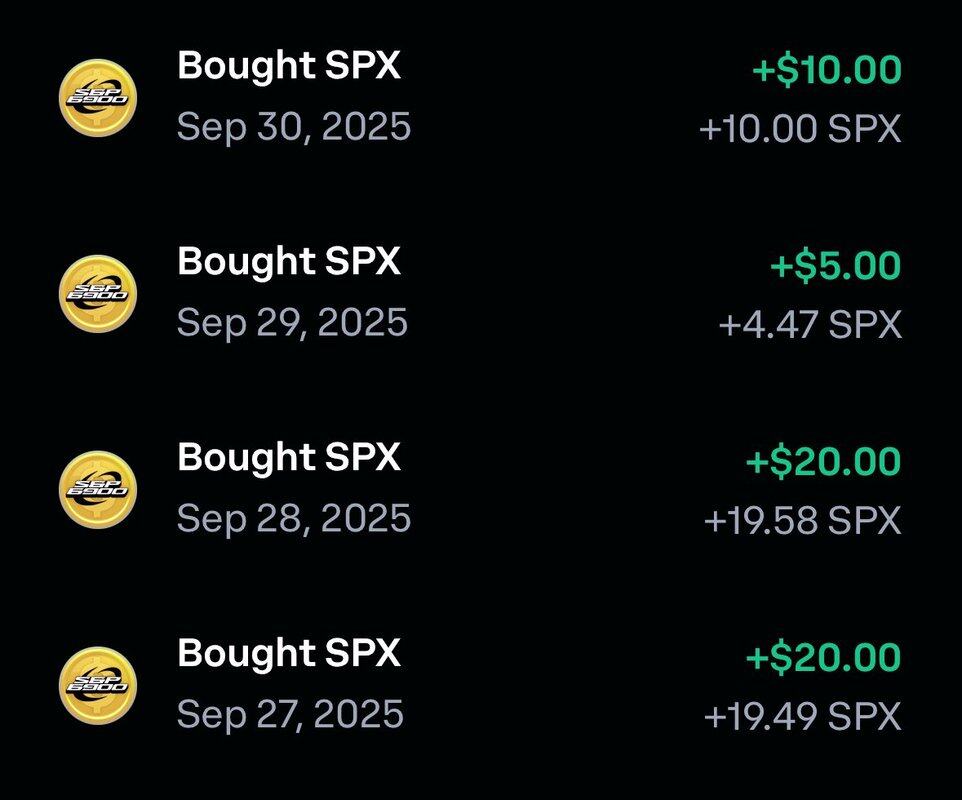
Task: Tap the +19.49 SPX quantity
Action: (x=803, y=717)
